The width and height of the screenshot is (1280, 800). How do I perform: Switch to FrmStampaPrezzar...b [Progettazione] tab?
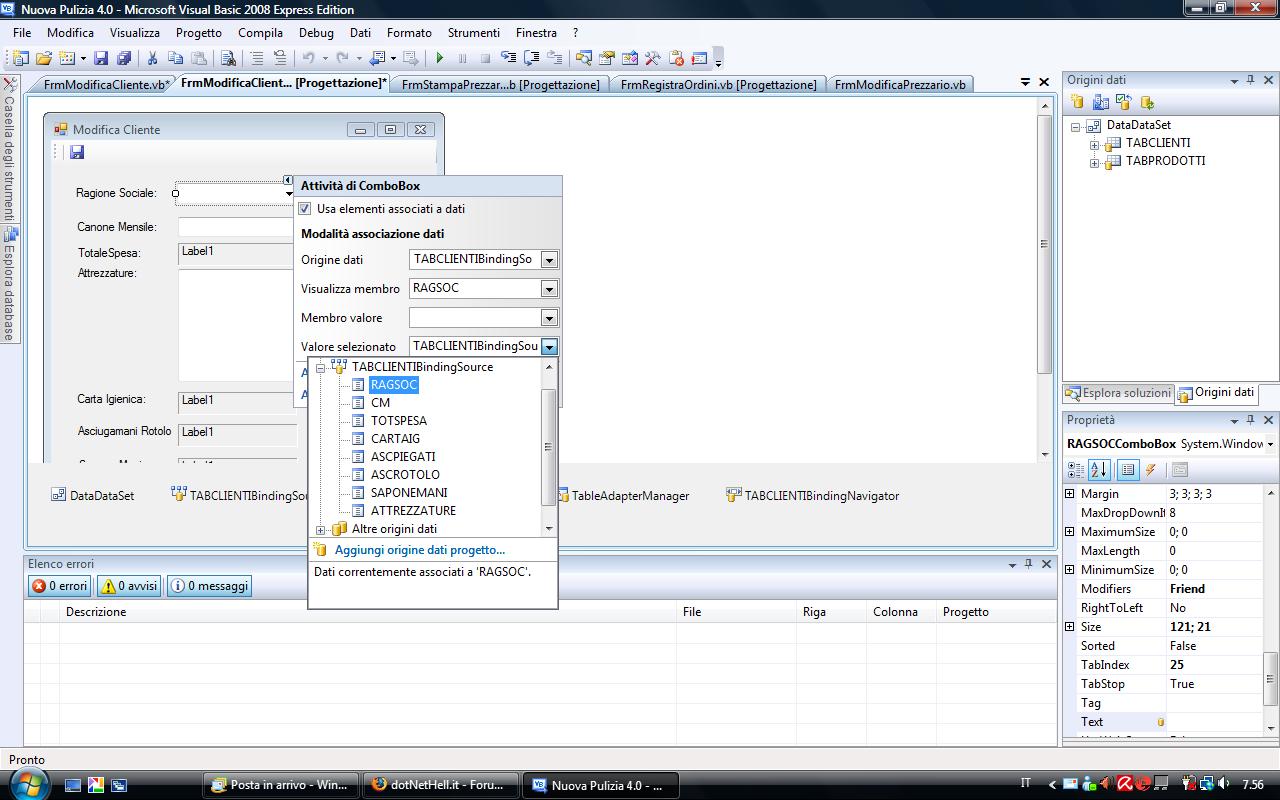(500, 85)
